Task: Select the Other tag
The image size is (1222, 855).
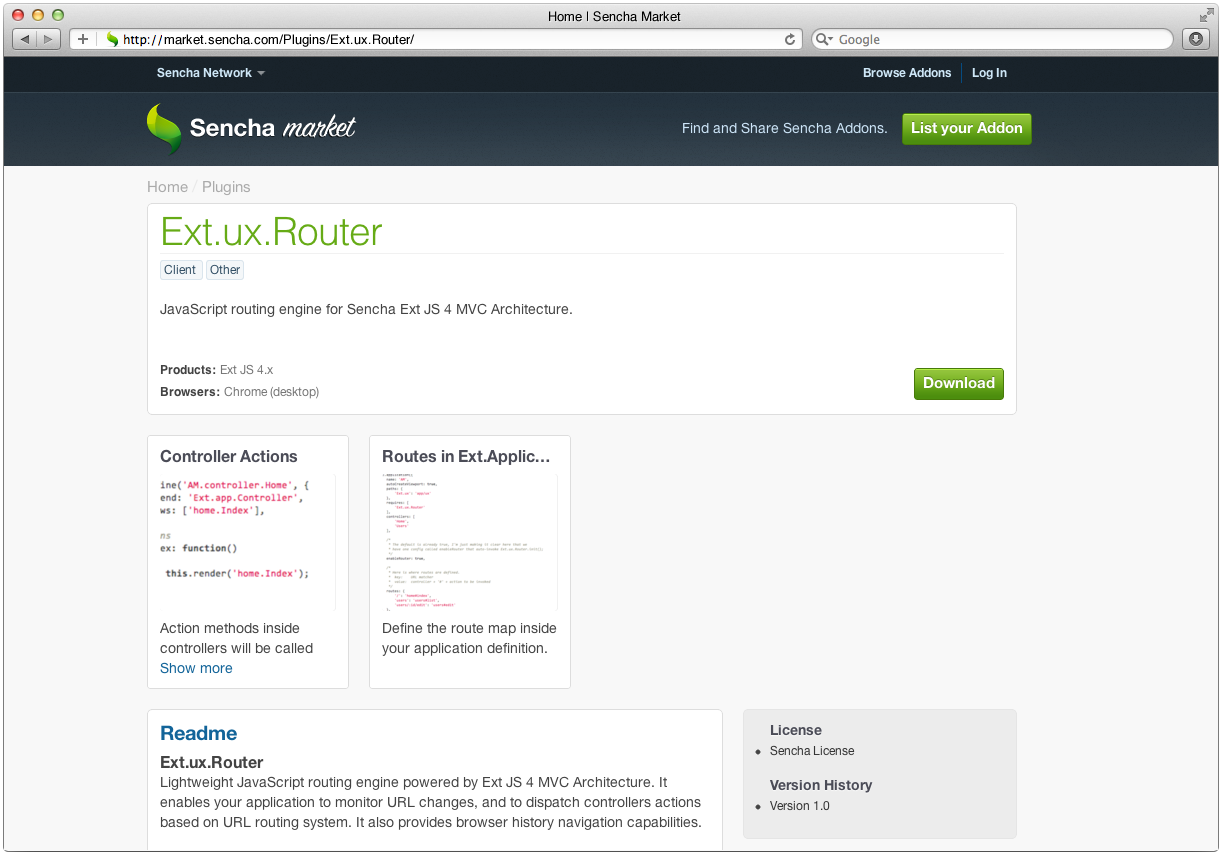Action: click(225, 270)
